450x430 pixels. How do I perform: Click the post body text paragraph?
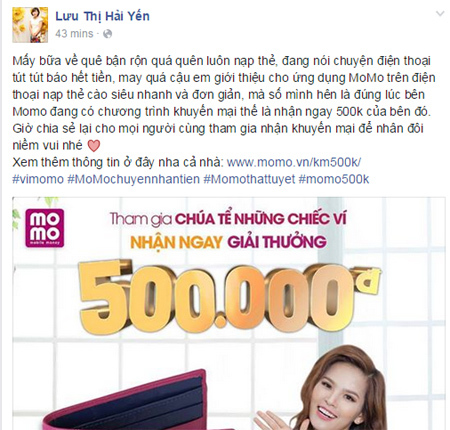[224, 103]
